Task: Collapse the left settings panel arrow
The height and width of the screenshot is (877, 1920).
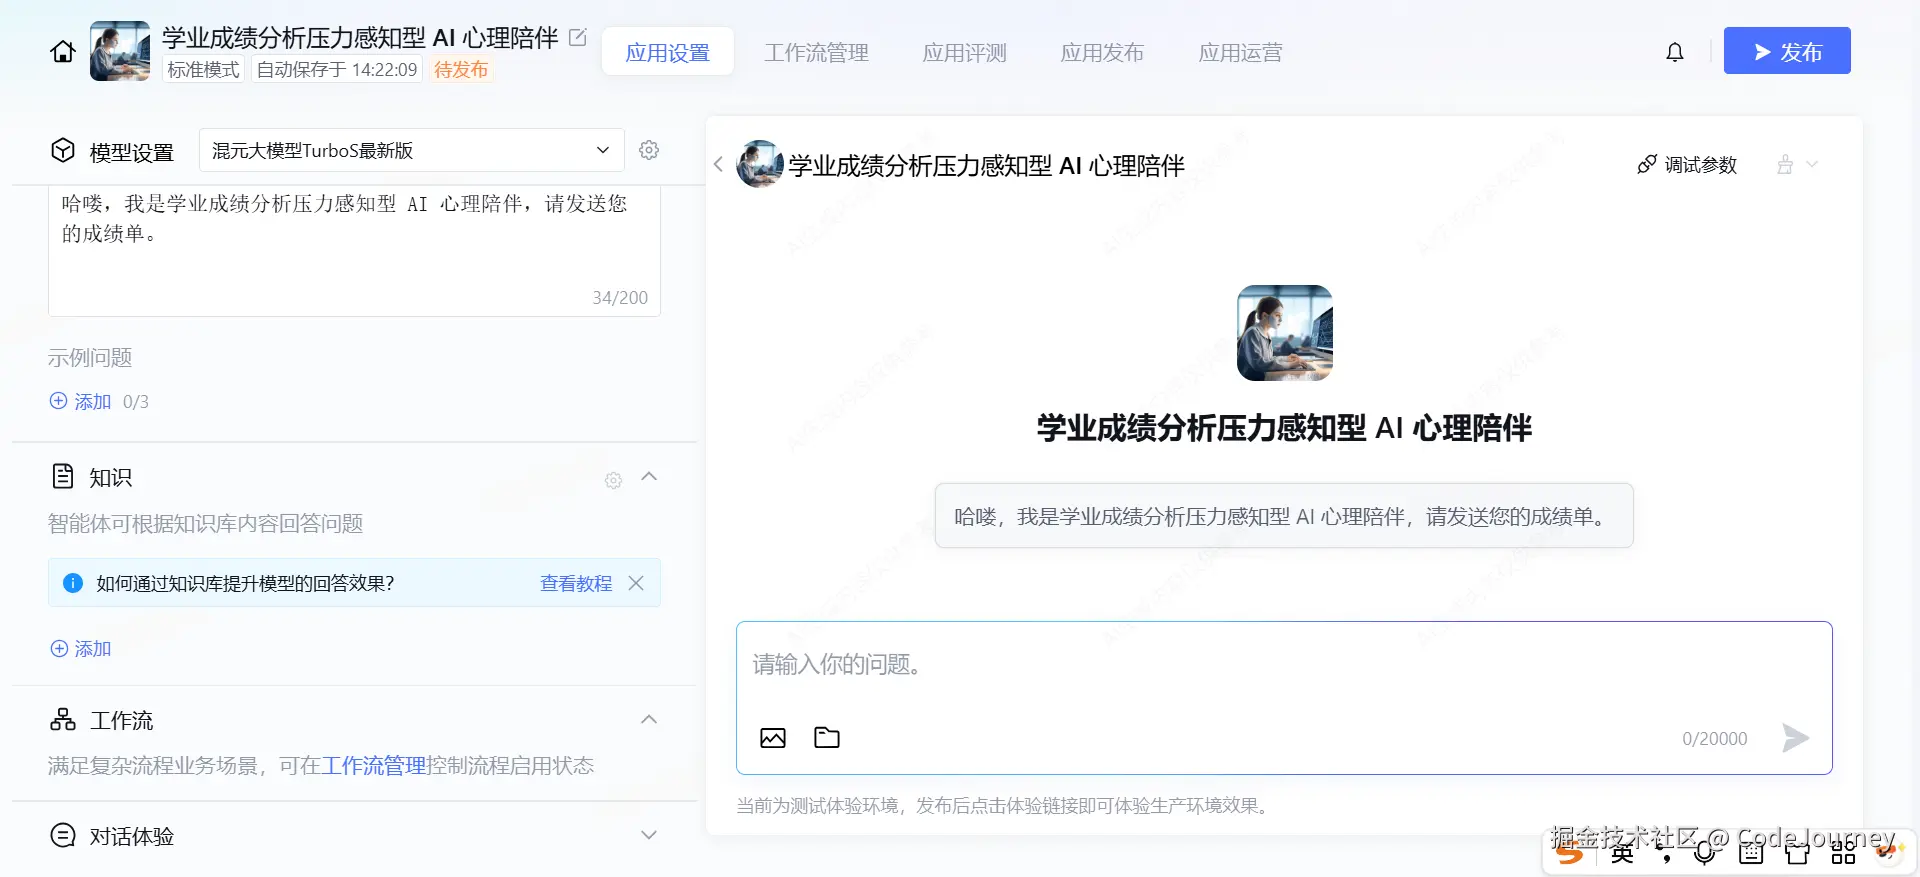Action: click(x=718, y=164)
